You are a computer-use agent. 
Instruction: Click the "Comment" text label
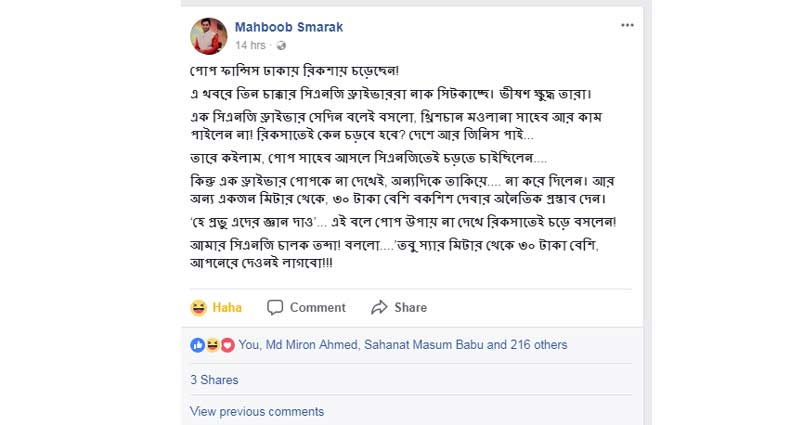(x=317, y=308)
